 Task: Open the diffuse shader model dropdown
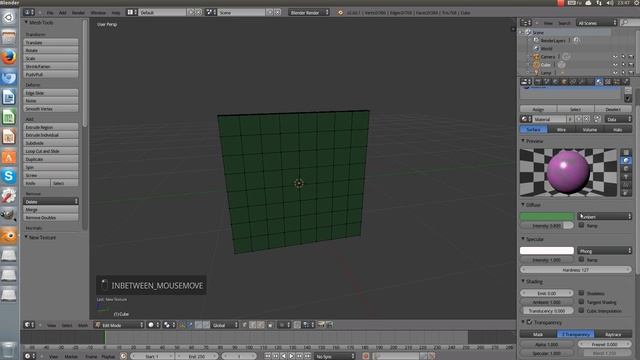604,216
